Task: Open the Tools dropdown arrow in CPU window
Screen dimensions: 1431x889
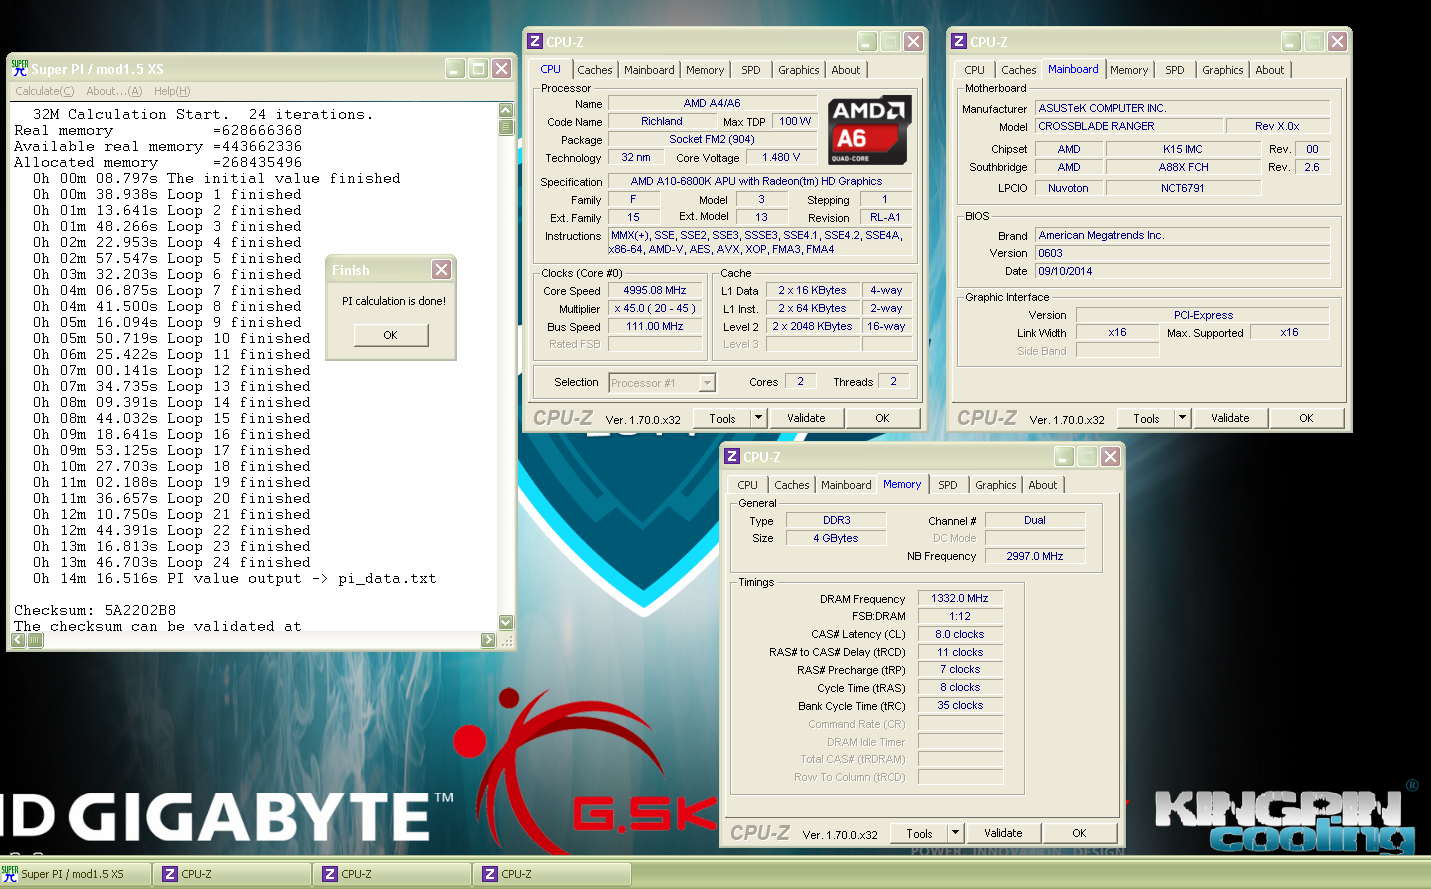Action: (758, 418)
